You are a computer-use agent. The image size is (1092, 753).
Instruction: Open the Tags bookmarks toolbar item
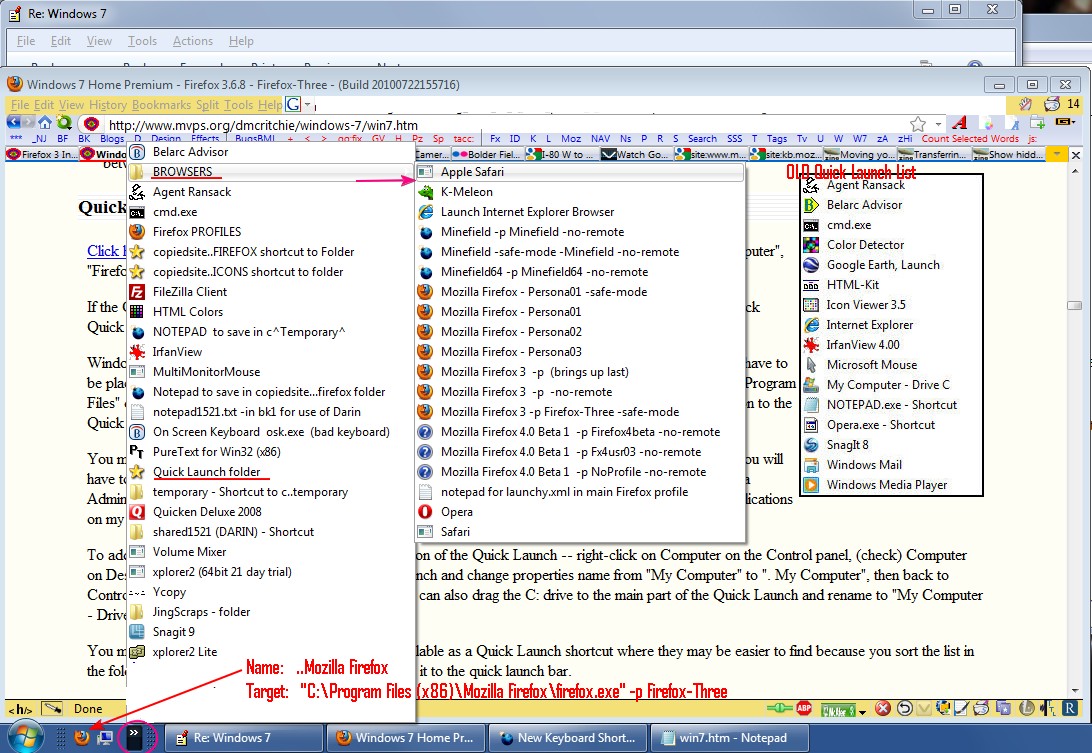(x=777, y=139)
